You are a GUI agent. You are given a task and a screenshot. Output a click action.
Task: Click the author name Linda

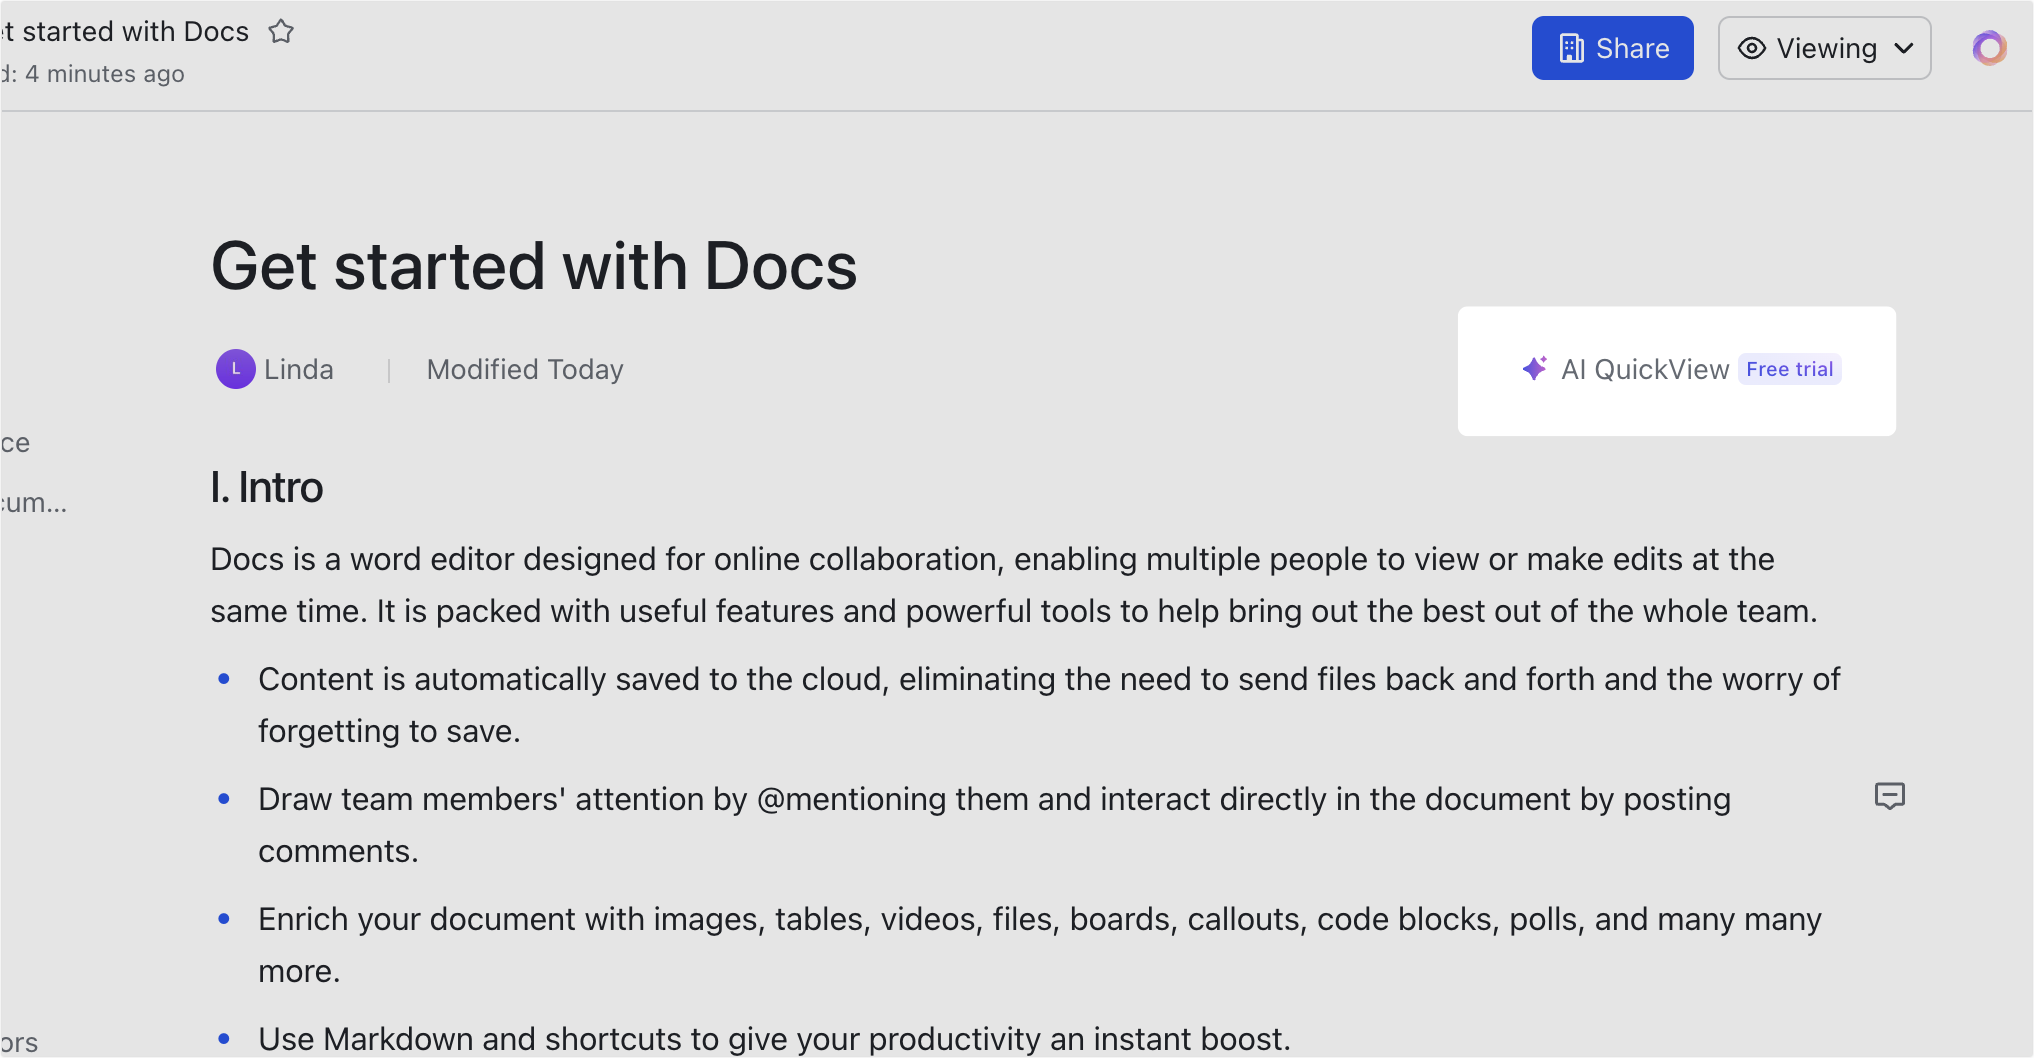298,370
